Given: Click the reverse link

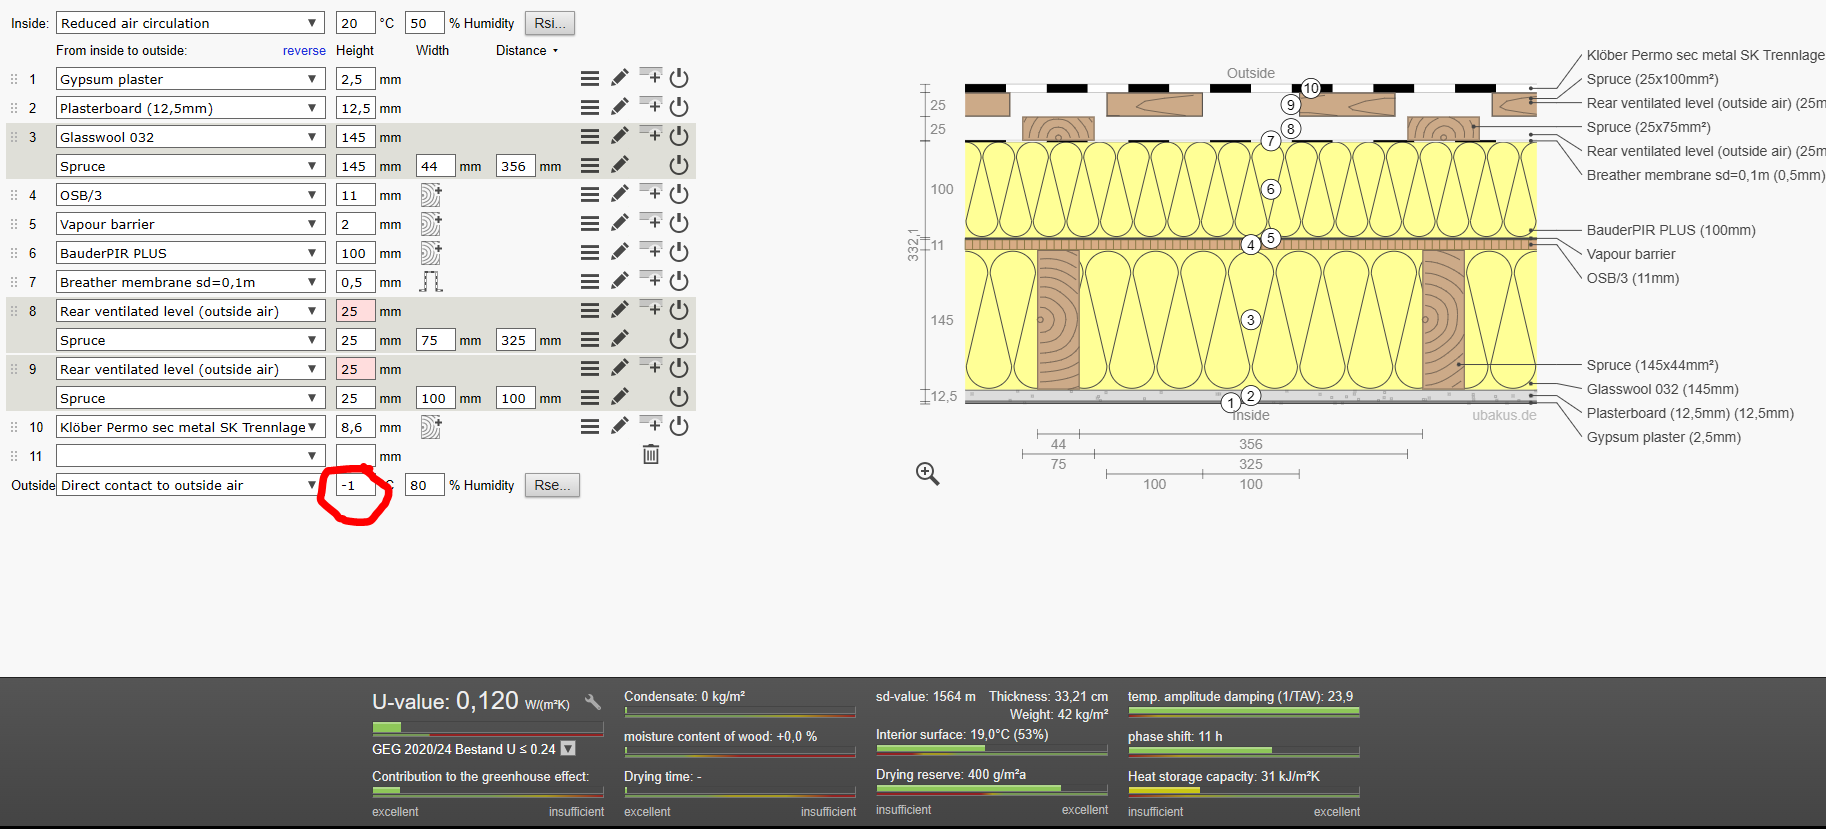Looking at the screenshot, I should coord(304,50).
